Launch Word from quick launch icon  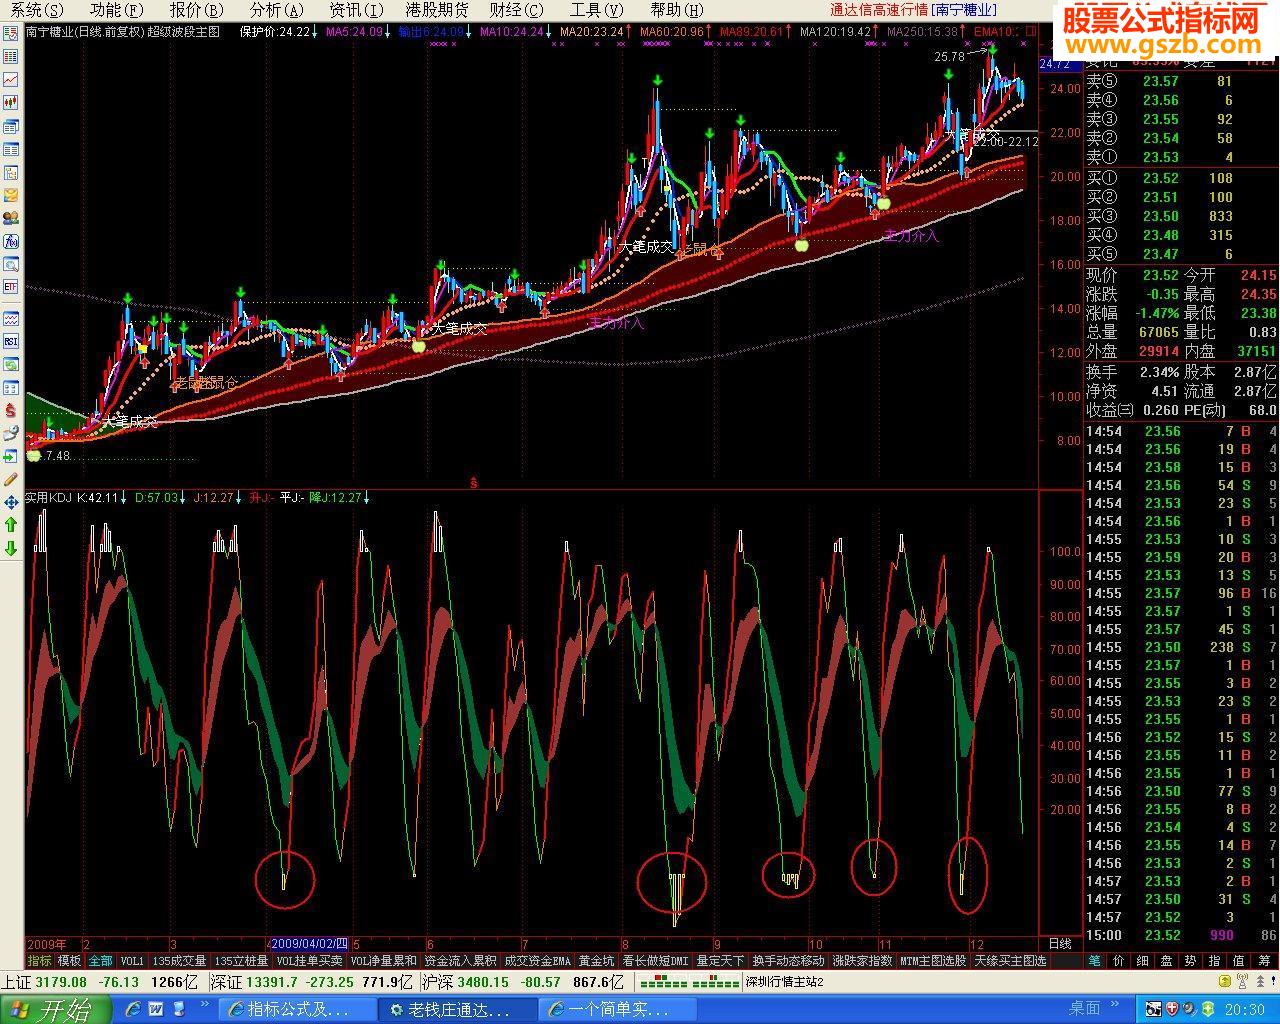pos(156,1010)
